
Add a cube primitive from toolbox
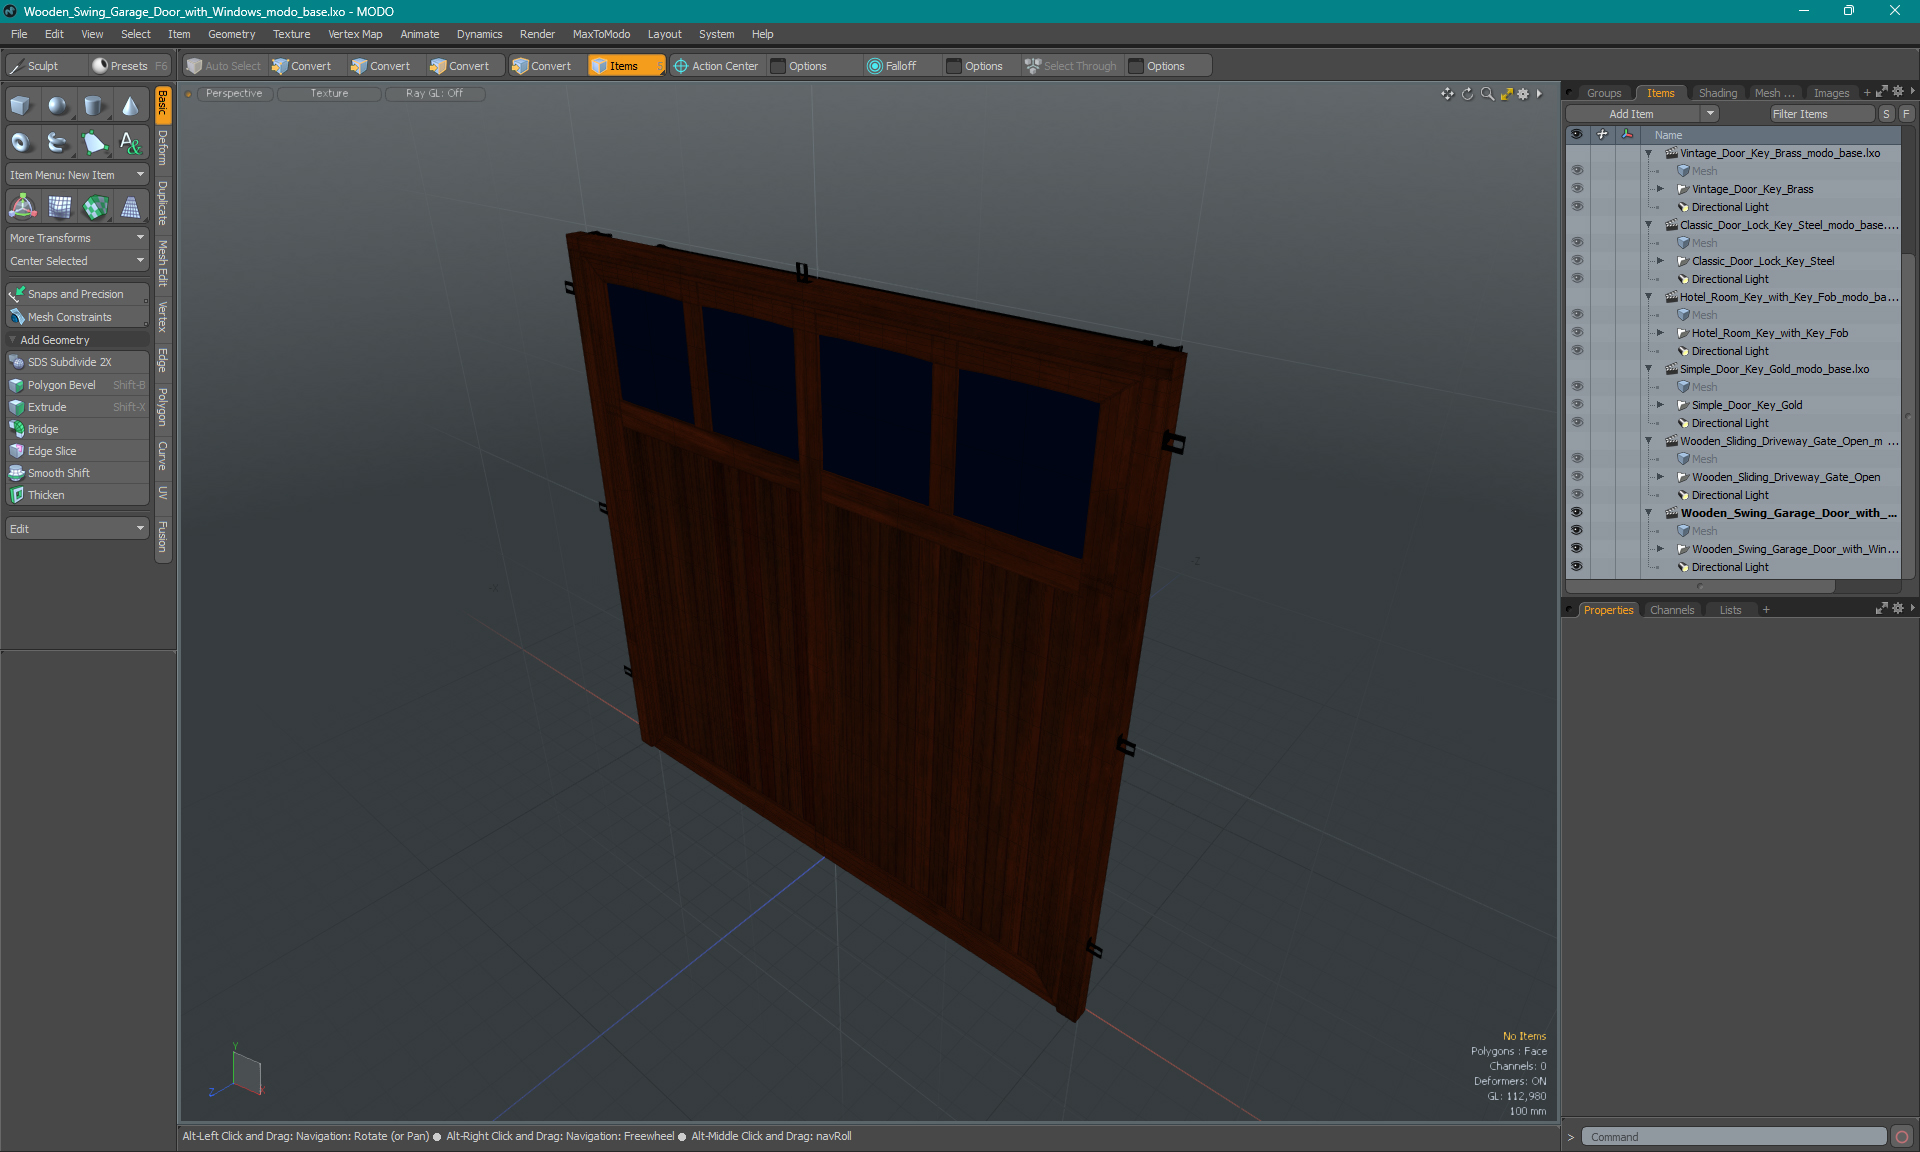(21, 106)
